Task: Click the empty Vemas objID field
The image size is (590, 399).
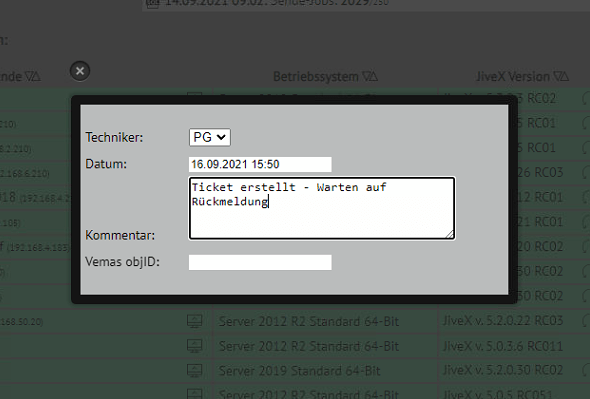Action: [x=260, y=262]
